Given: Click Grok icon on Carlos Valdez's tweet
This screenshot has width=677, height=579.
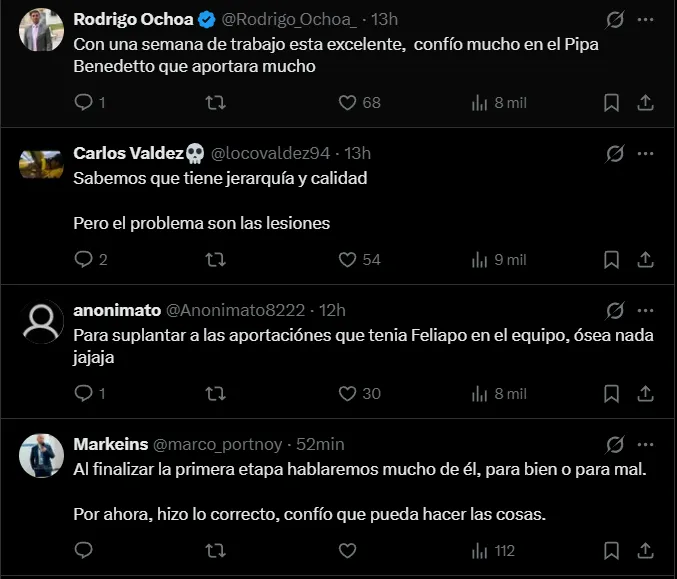Looking at the screenshot, I should [x=615, y=154].
